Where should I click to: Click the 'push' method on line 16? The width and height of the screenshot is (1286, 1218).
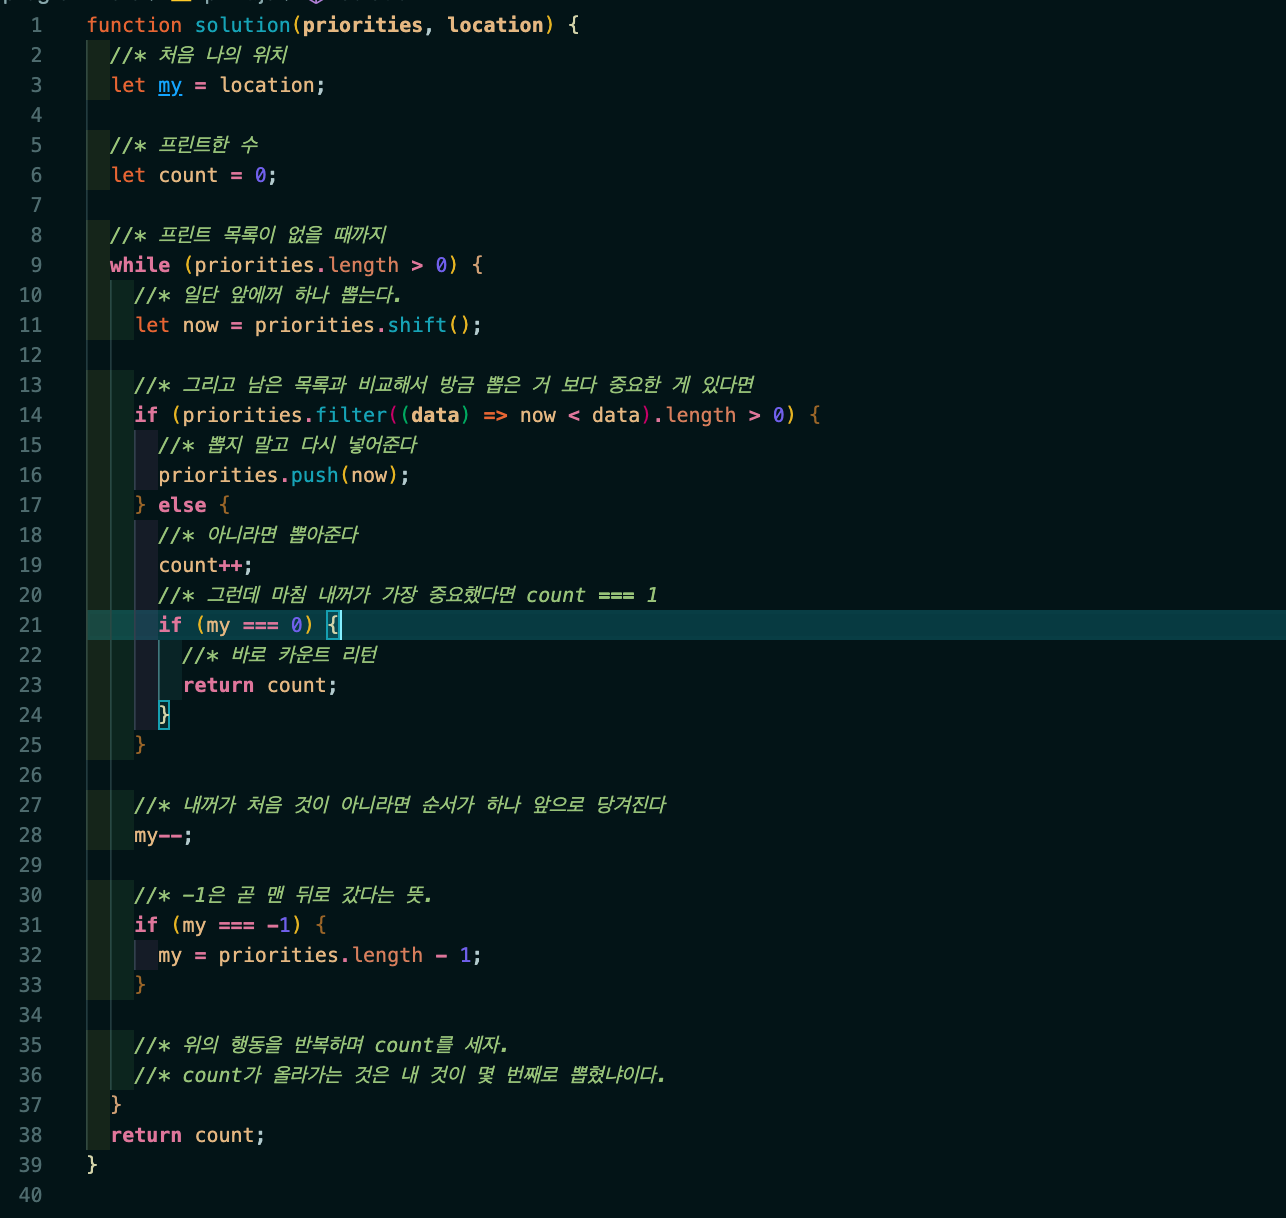(x=314, y=475)
